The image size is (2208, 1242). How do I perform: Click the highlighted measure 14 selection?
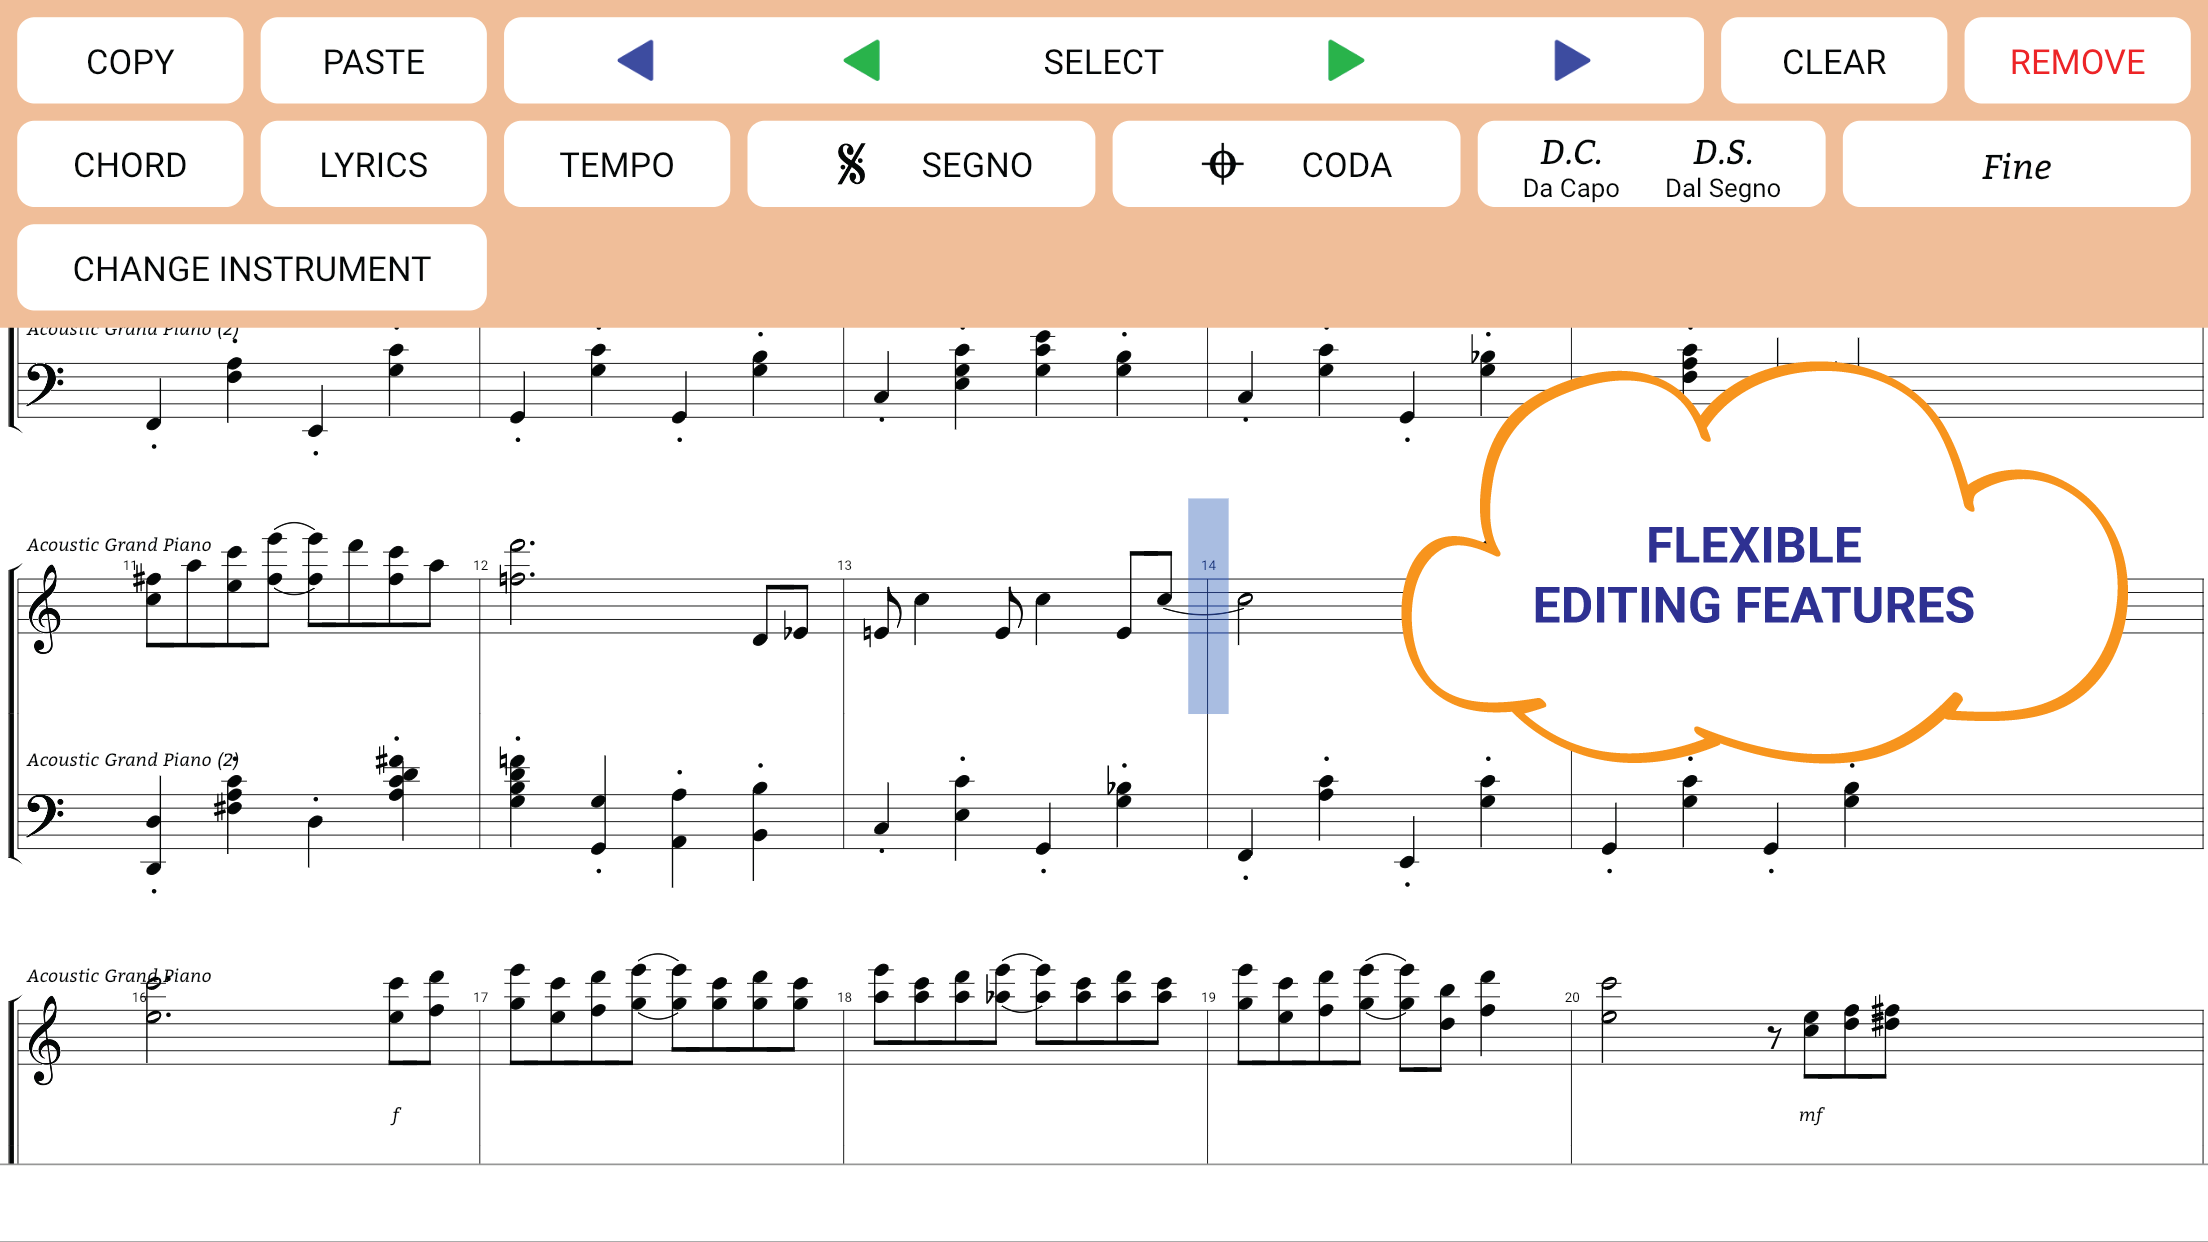[1208, 606]
